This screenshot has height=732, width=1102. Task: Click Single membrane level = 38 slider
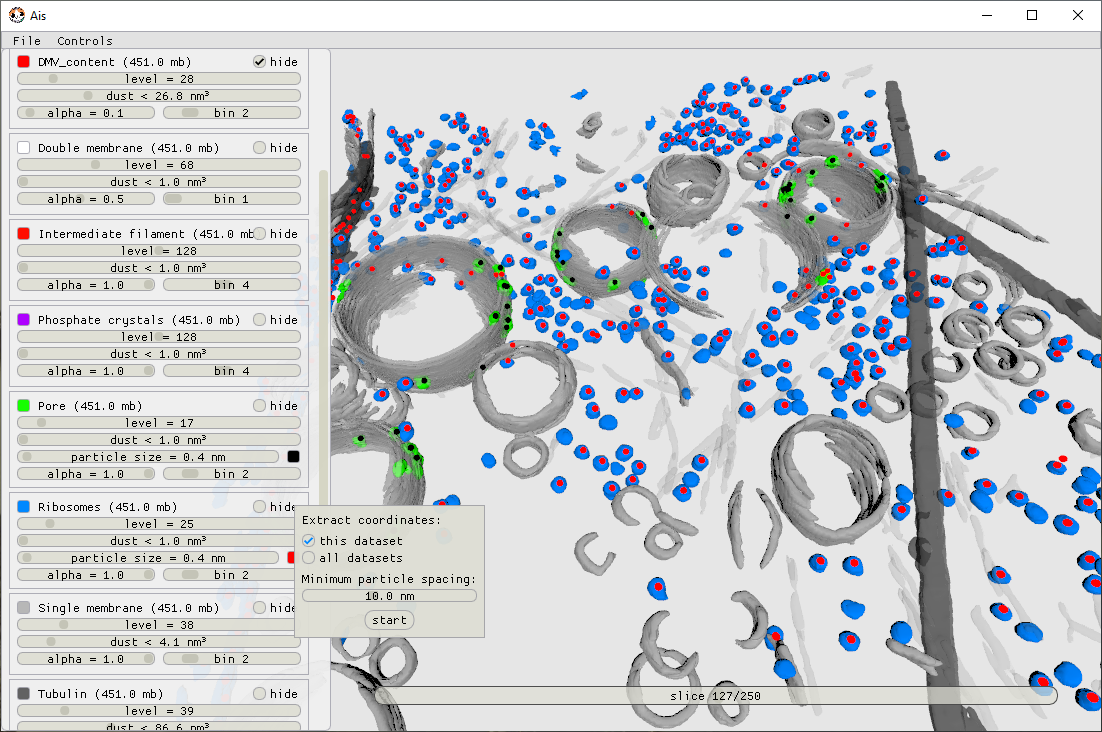156,625
